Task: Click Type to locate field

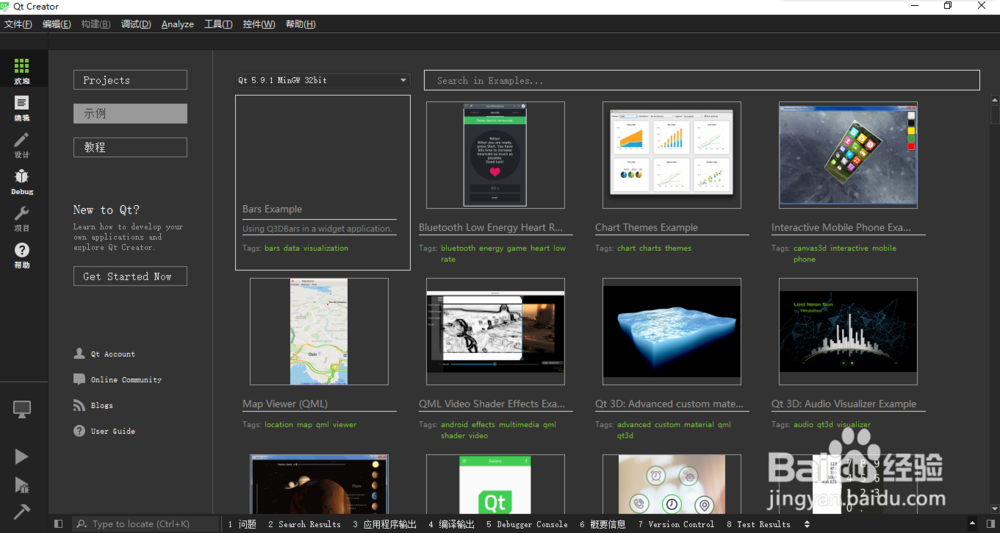Action: pyautogui.click(x=145, y=524)
